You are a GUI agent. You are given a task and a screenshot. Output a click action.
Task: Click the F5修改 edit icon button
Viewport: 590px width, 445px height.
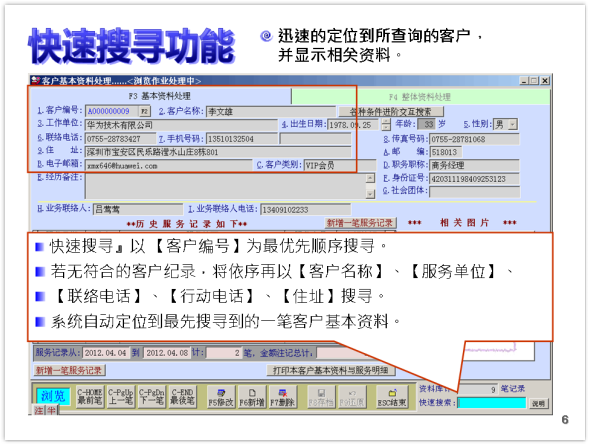pyautogui.click(x=221, y=397)
